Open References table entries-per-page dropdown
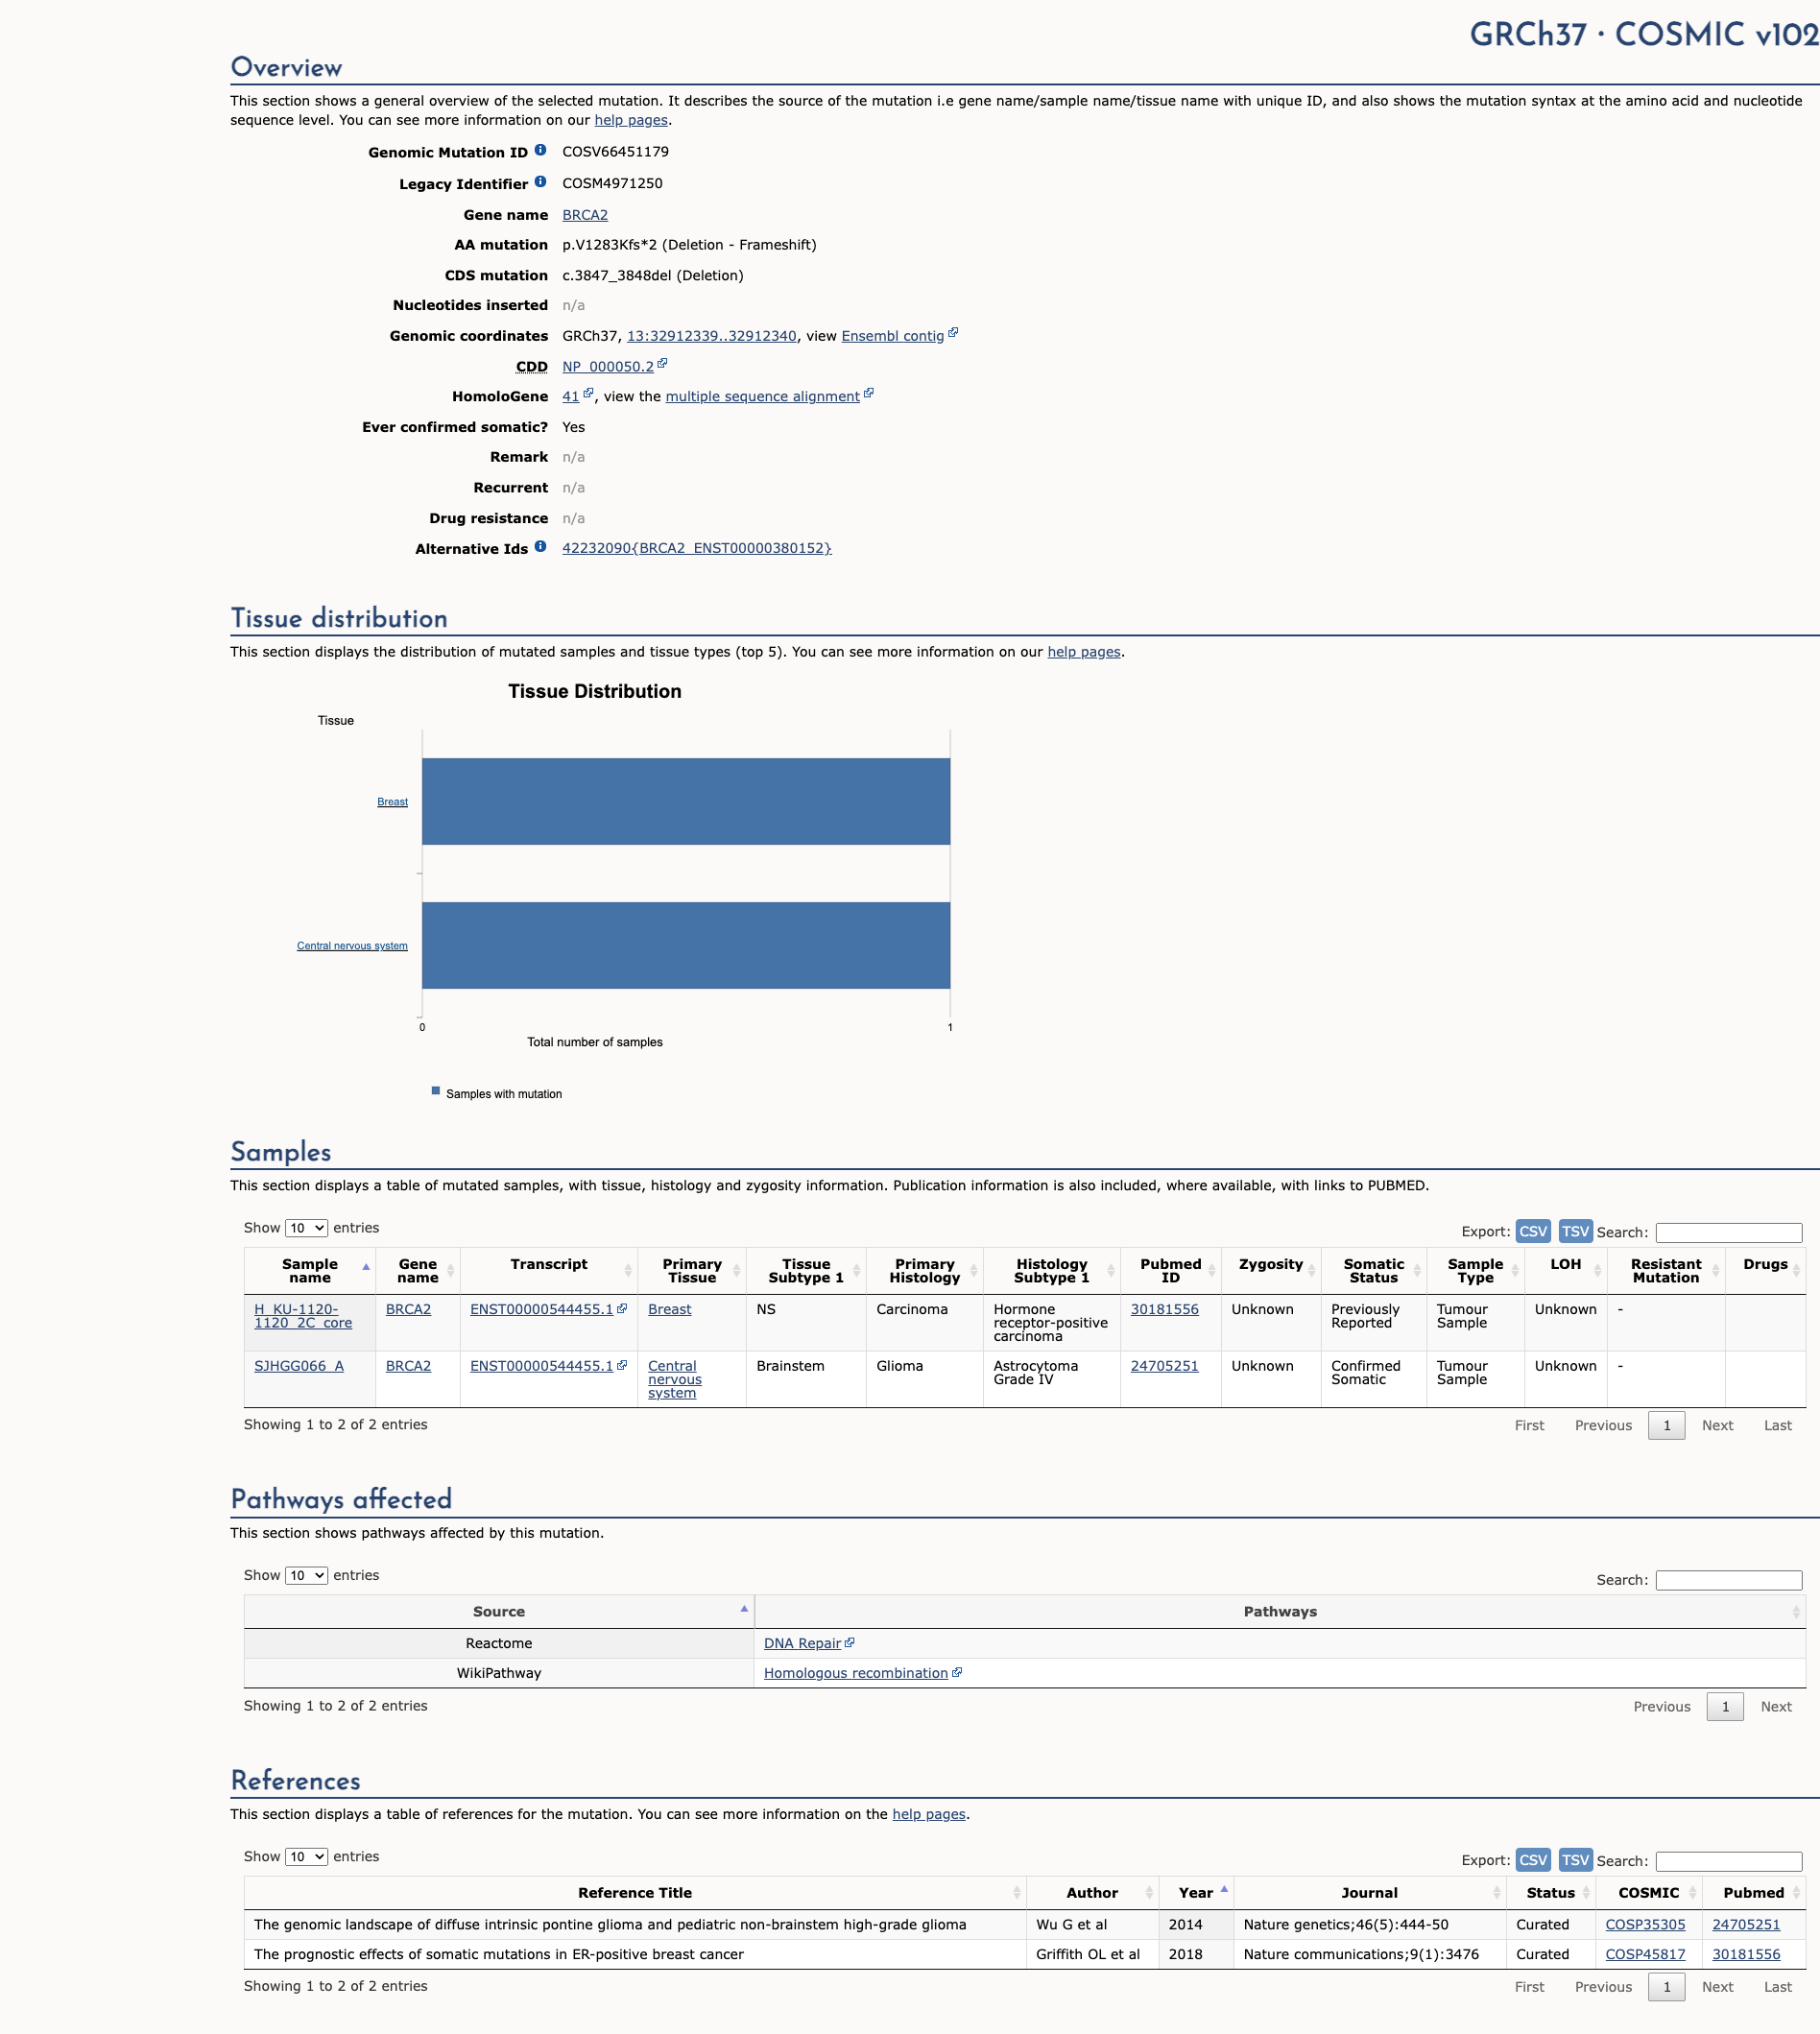The height and width of the screenshot is (2034, 1820). tap(306, 1857)
